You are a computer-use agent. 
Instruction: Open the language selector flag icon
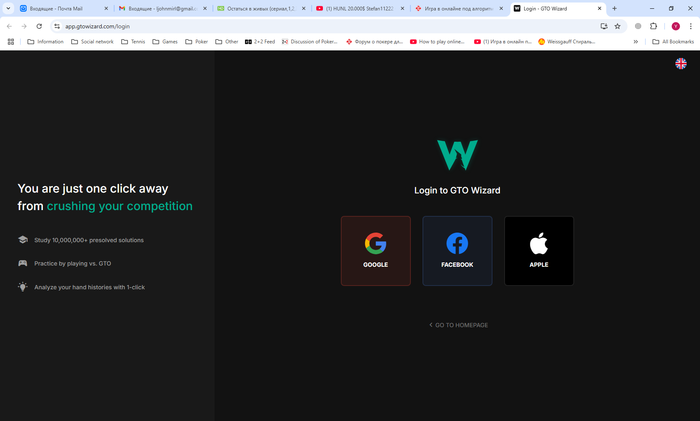tap(681, 63)
